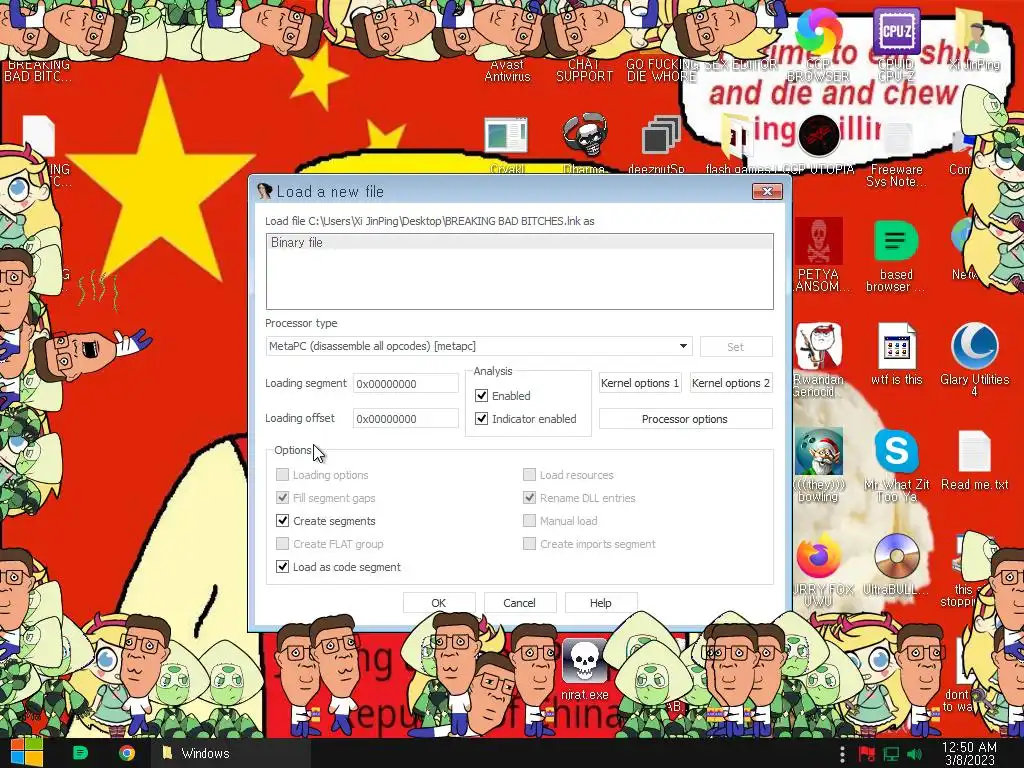
Task: Select the Freeware Sys Note icon
Action: point(897,138)
